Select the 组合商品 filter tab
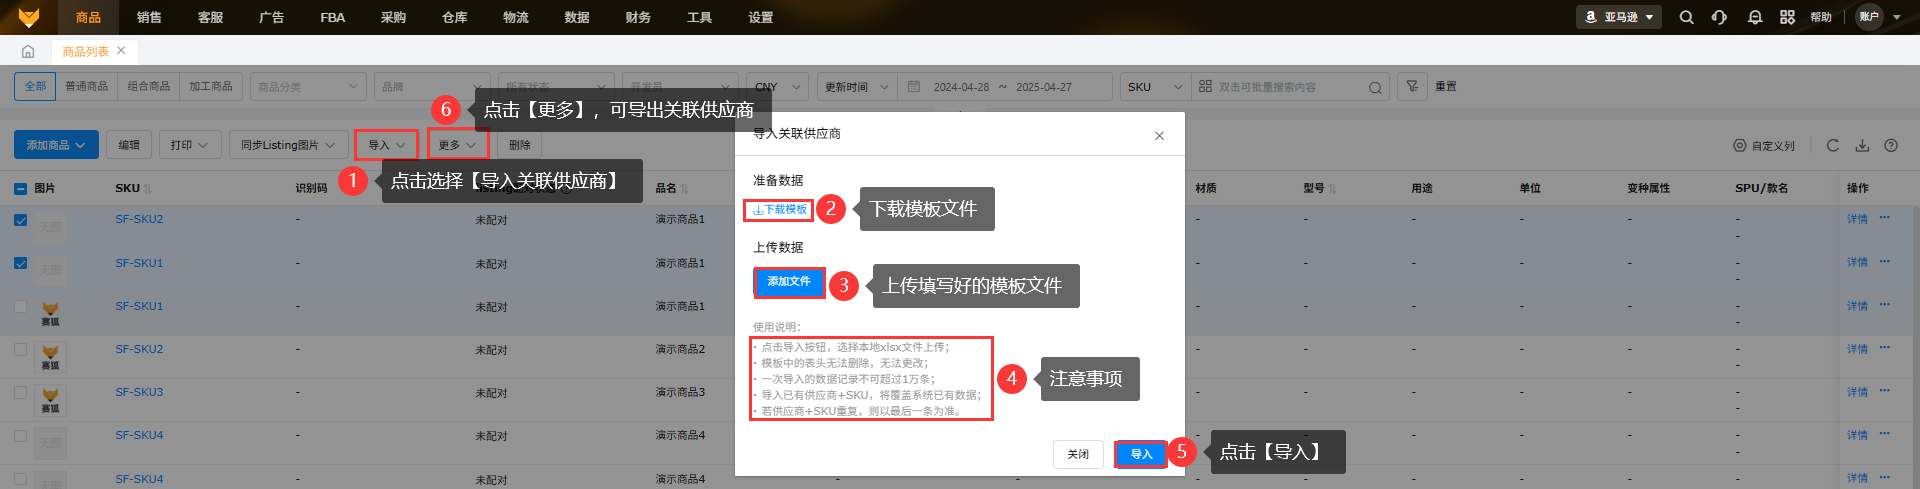Screen dimensions: 1920x489 pos(149,87)
